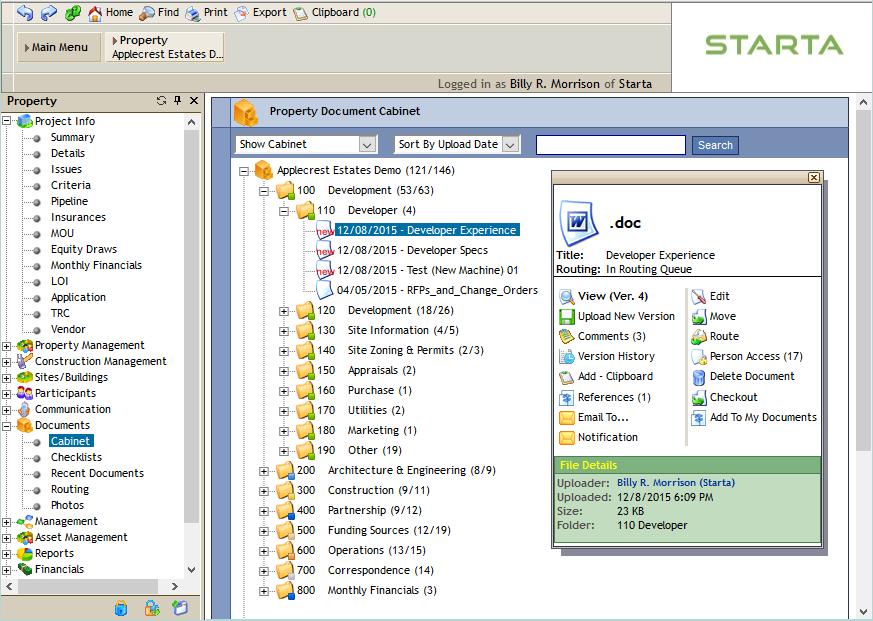Click the blue padlock icon below the sidebar

(121, 607)
